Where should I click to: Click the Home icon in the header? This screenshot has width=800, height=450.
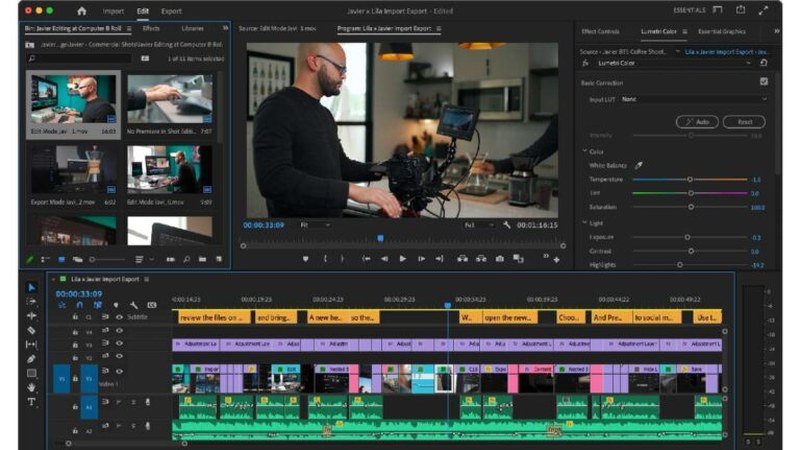click(x=82, y=11)
